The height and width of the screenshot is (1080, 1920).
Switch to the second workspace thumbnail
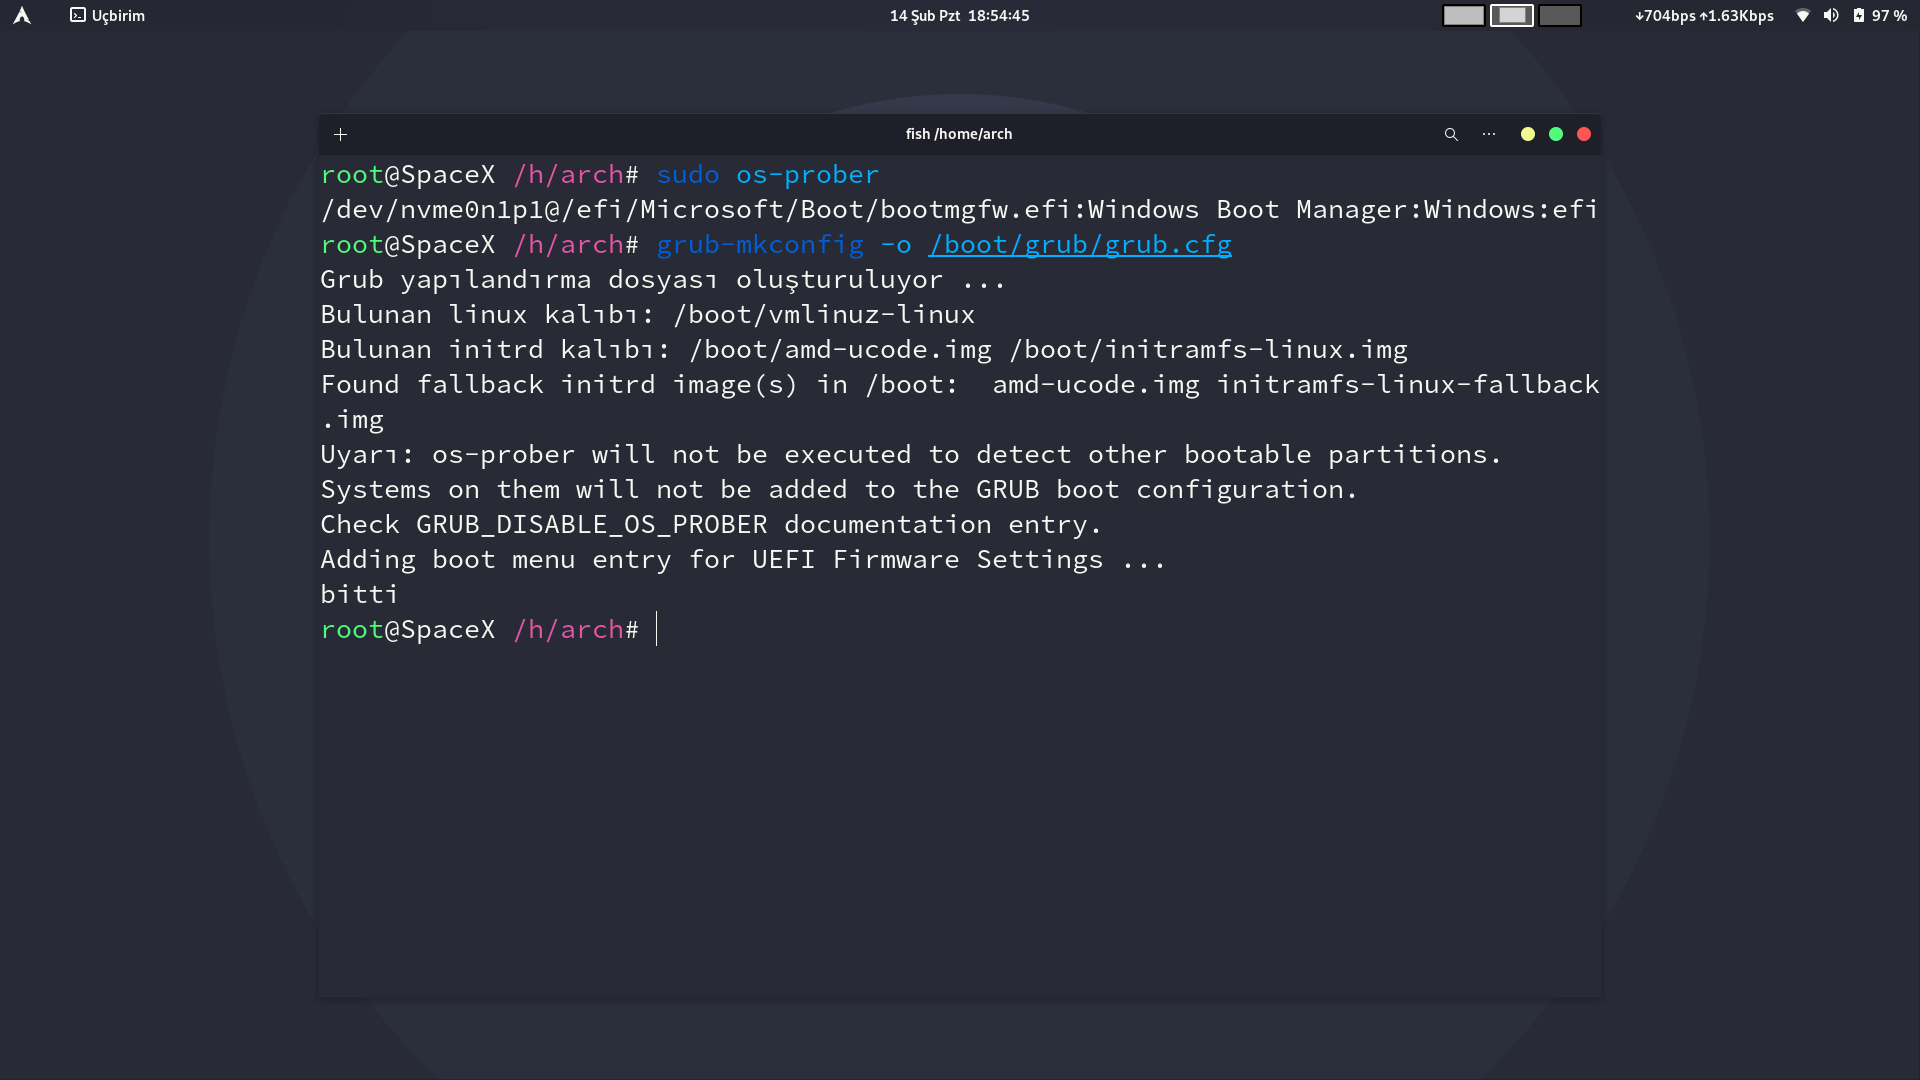tap(1511, 15)
